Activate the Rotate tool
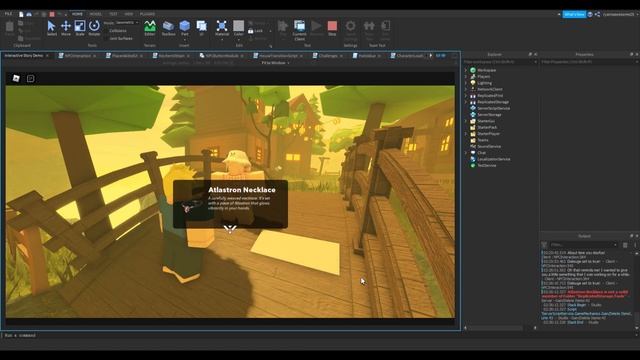 coord(94,28)
